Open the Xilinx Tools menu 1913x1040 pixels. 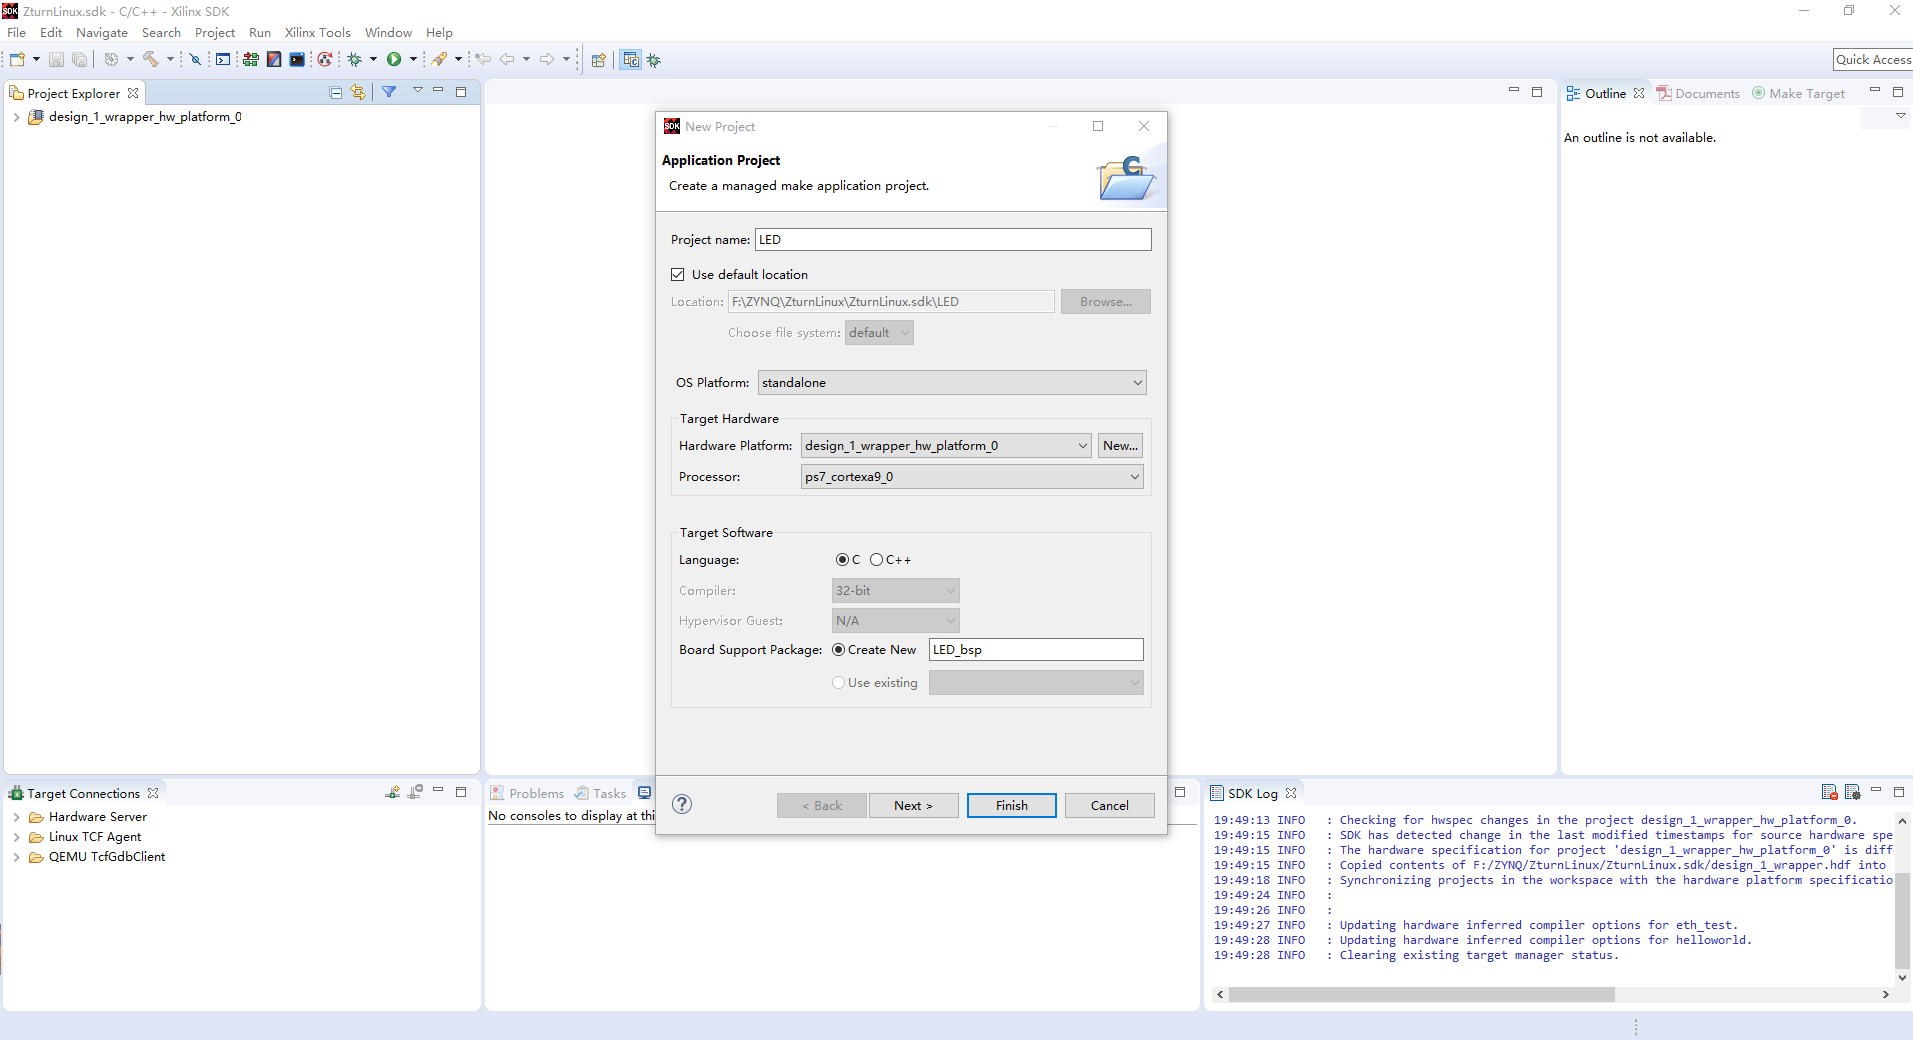click(318, 33)
